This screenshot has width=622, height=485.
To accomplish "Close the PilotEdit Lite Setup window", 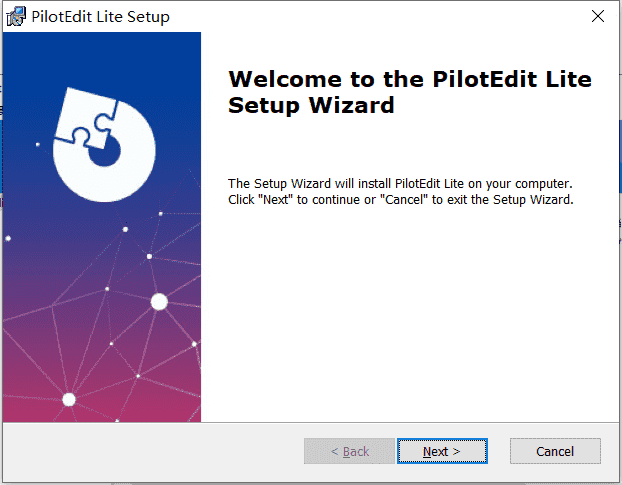I will pos(598,16).
